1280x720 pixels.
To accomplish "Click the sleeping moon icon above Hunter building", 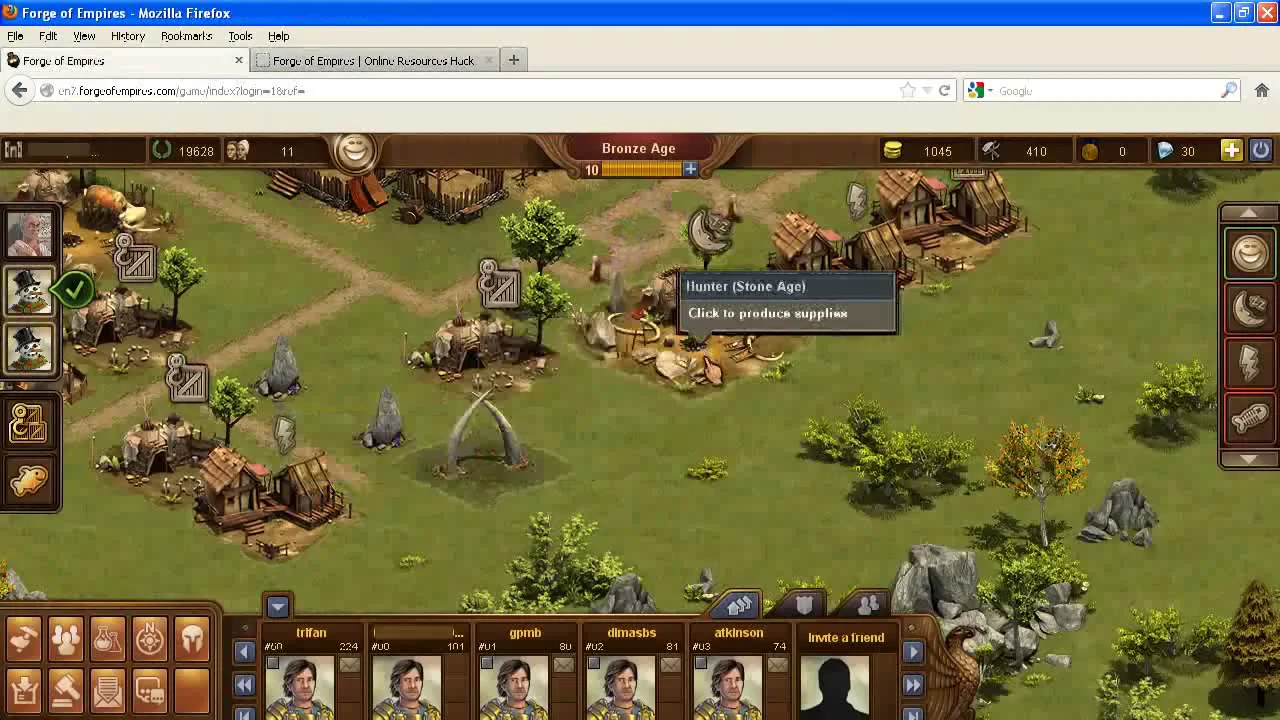I will 709,231.
